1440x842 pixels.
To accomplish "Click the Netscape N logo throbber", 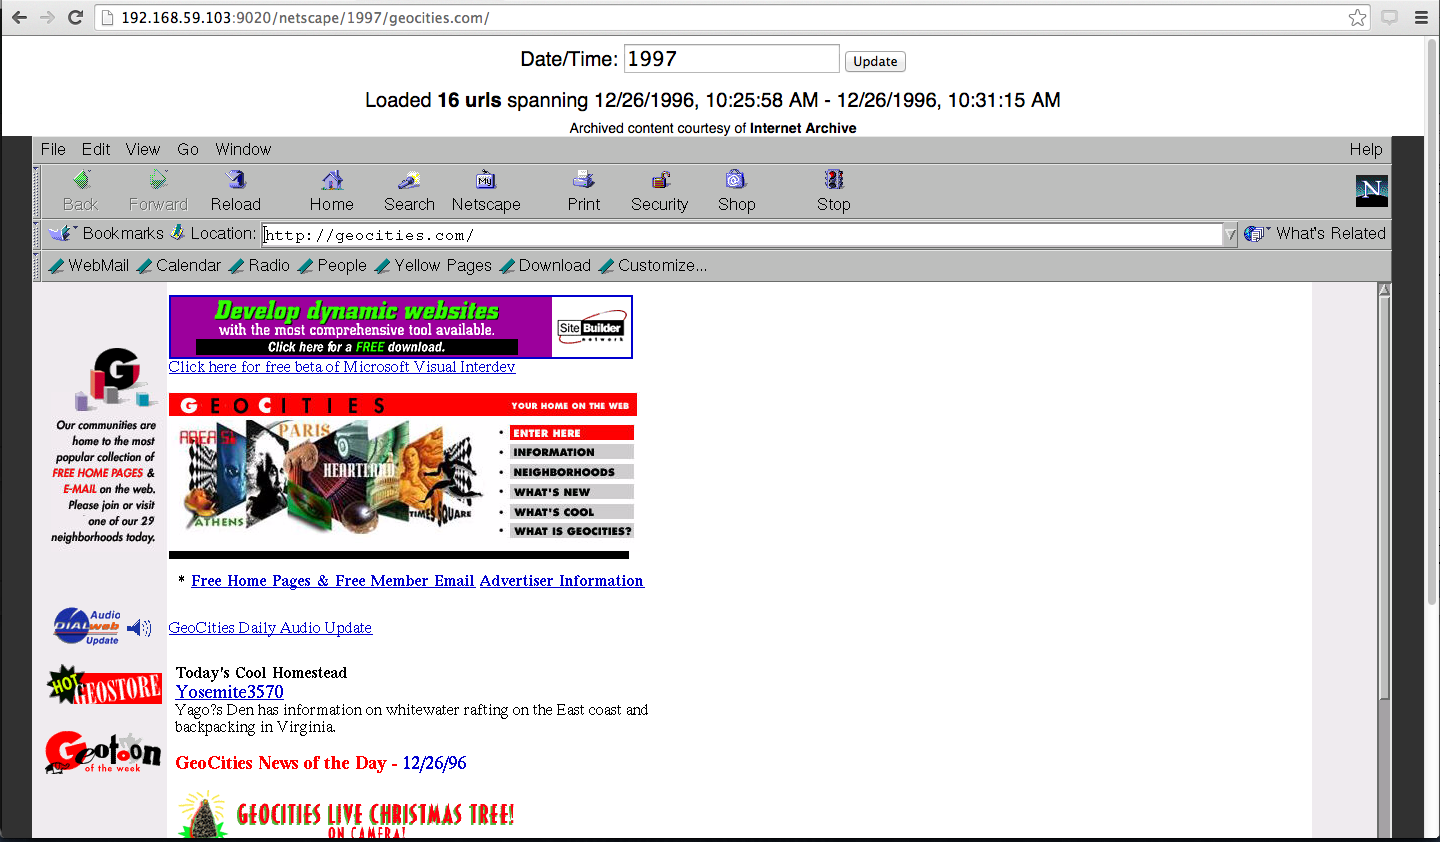I will coord(1371,190).
